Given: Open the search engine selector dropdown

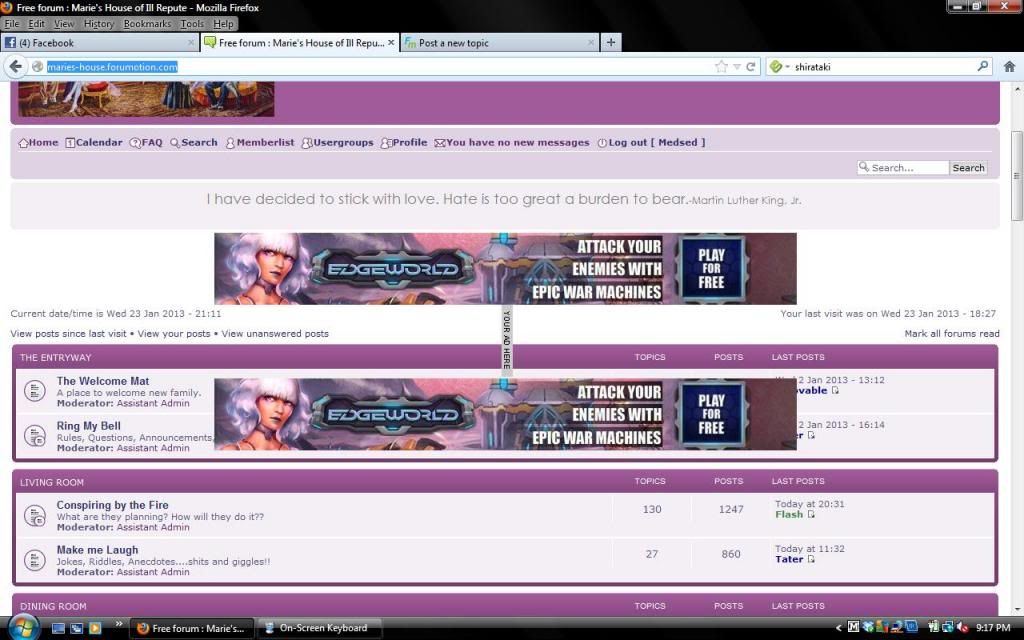Looking at the screenshot, I should (780, 67).
